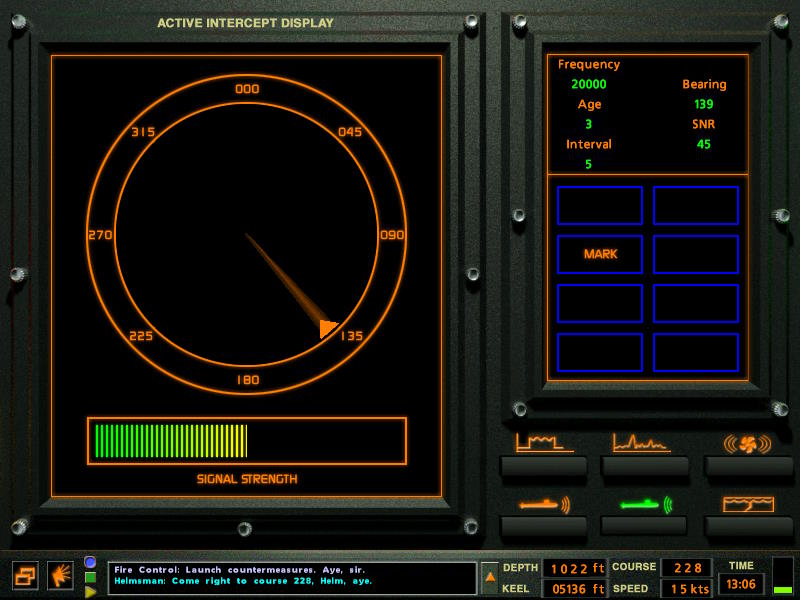Screen dimensions: 800x600
Task: Click the orange bearing pointer near 135
Action: point(327,329)
